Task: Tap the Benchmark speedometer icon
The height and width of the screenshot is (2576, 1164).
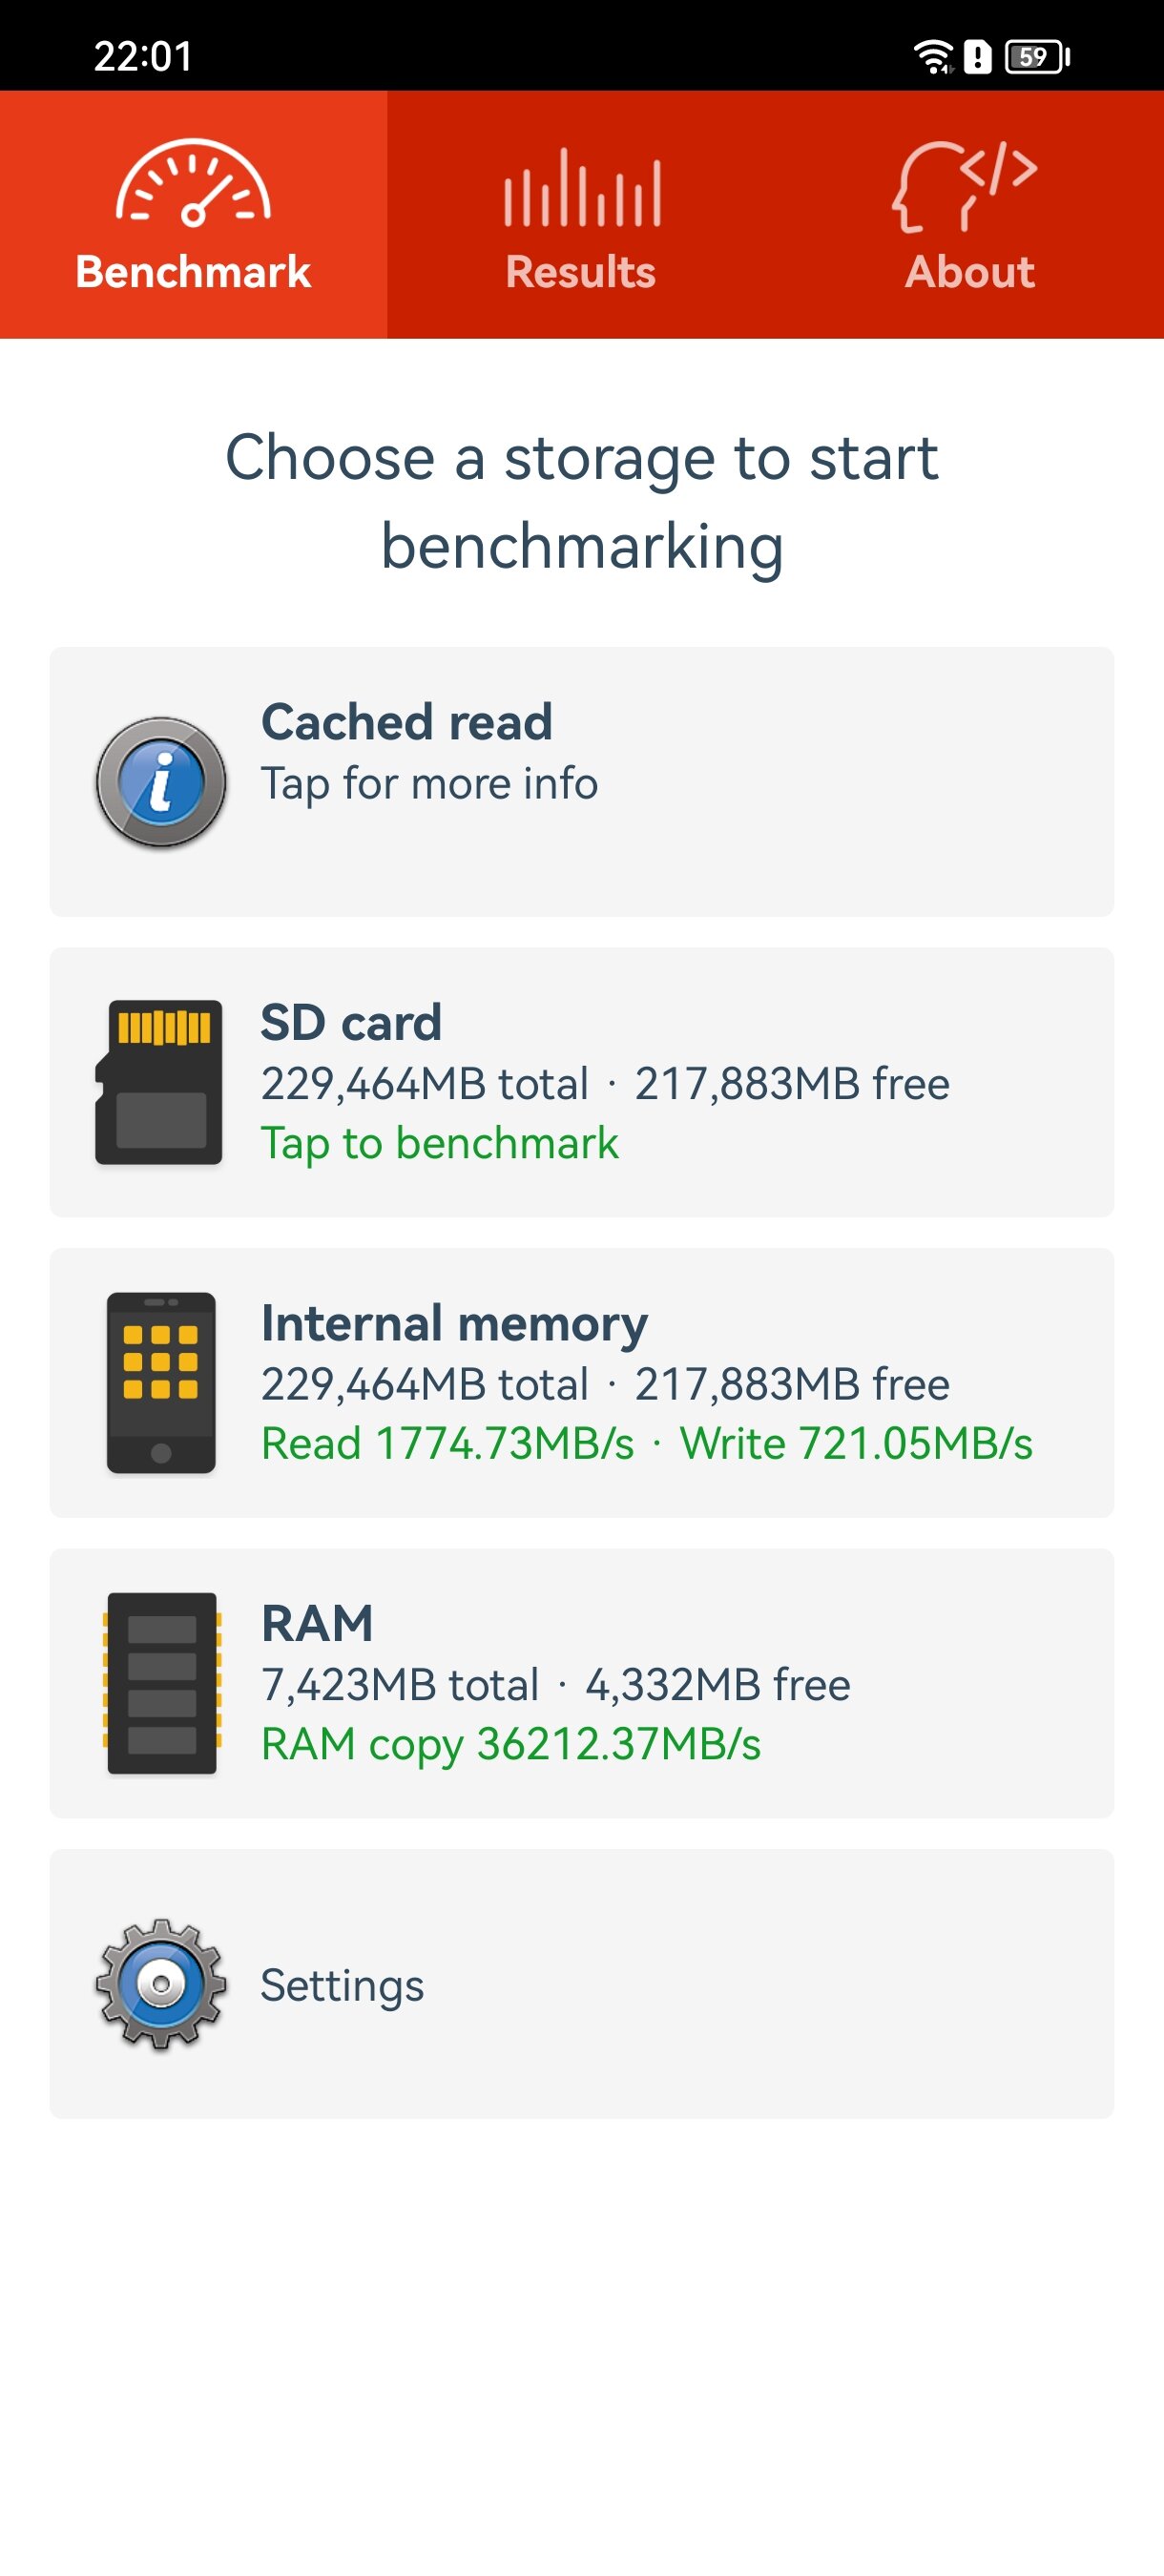Action: click(x=193, y=183)
